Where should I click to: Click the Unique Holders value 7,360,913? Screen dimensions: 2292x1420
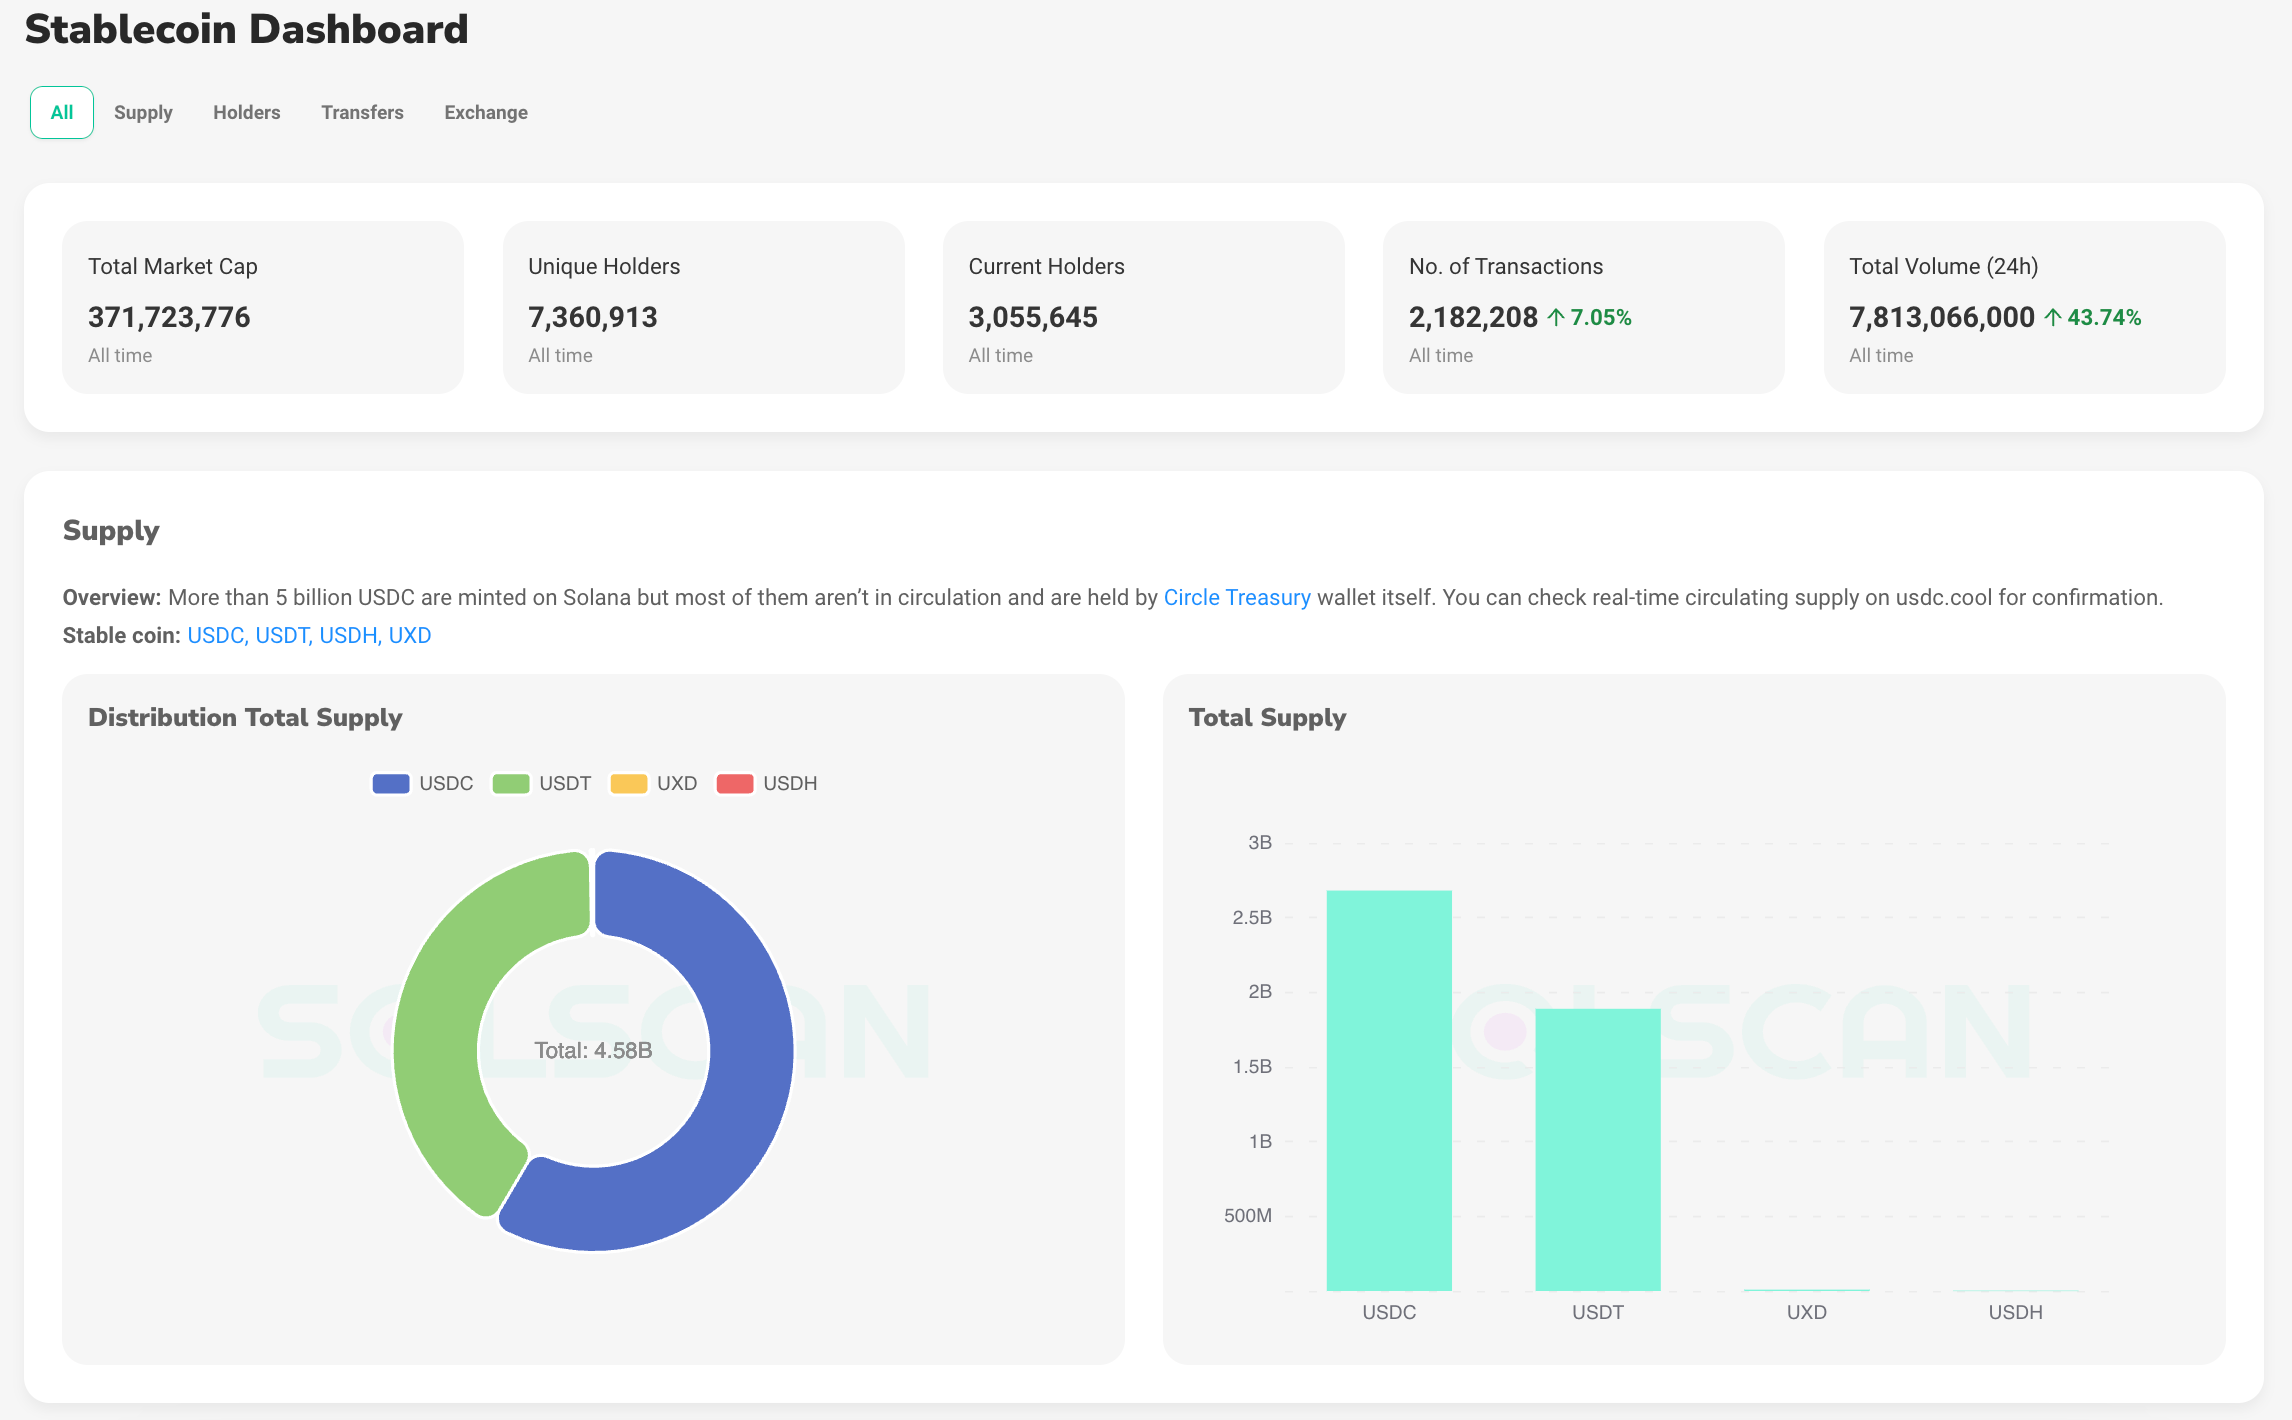tap(593, 317)
